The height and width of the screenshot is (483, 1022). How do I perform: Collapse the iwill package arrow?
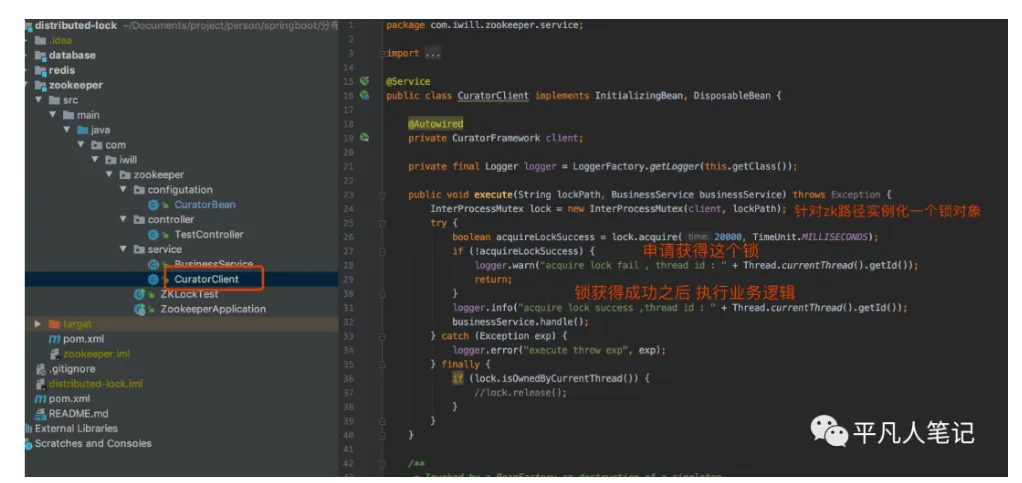(95, 160)
